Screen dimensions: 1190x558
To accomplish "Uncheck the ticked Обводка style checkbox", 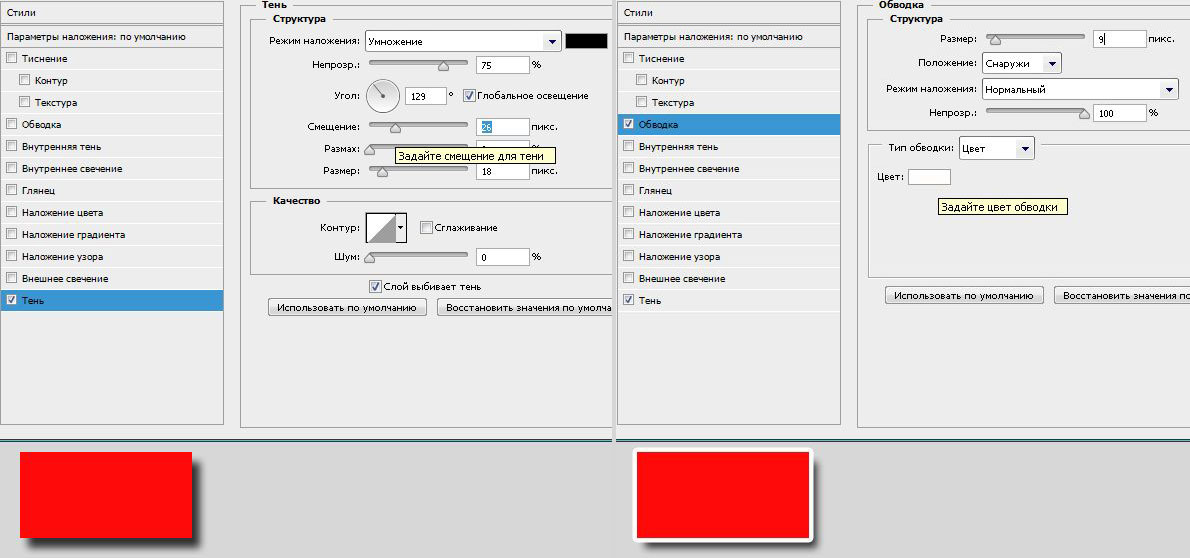I will point(628,125).
